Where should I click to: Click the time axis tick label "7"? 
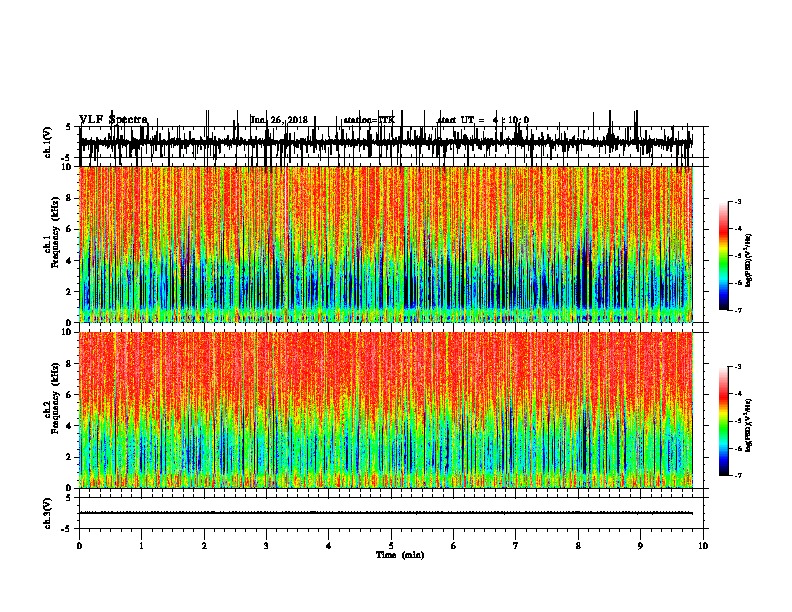(x=516, y=545)
